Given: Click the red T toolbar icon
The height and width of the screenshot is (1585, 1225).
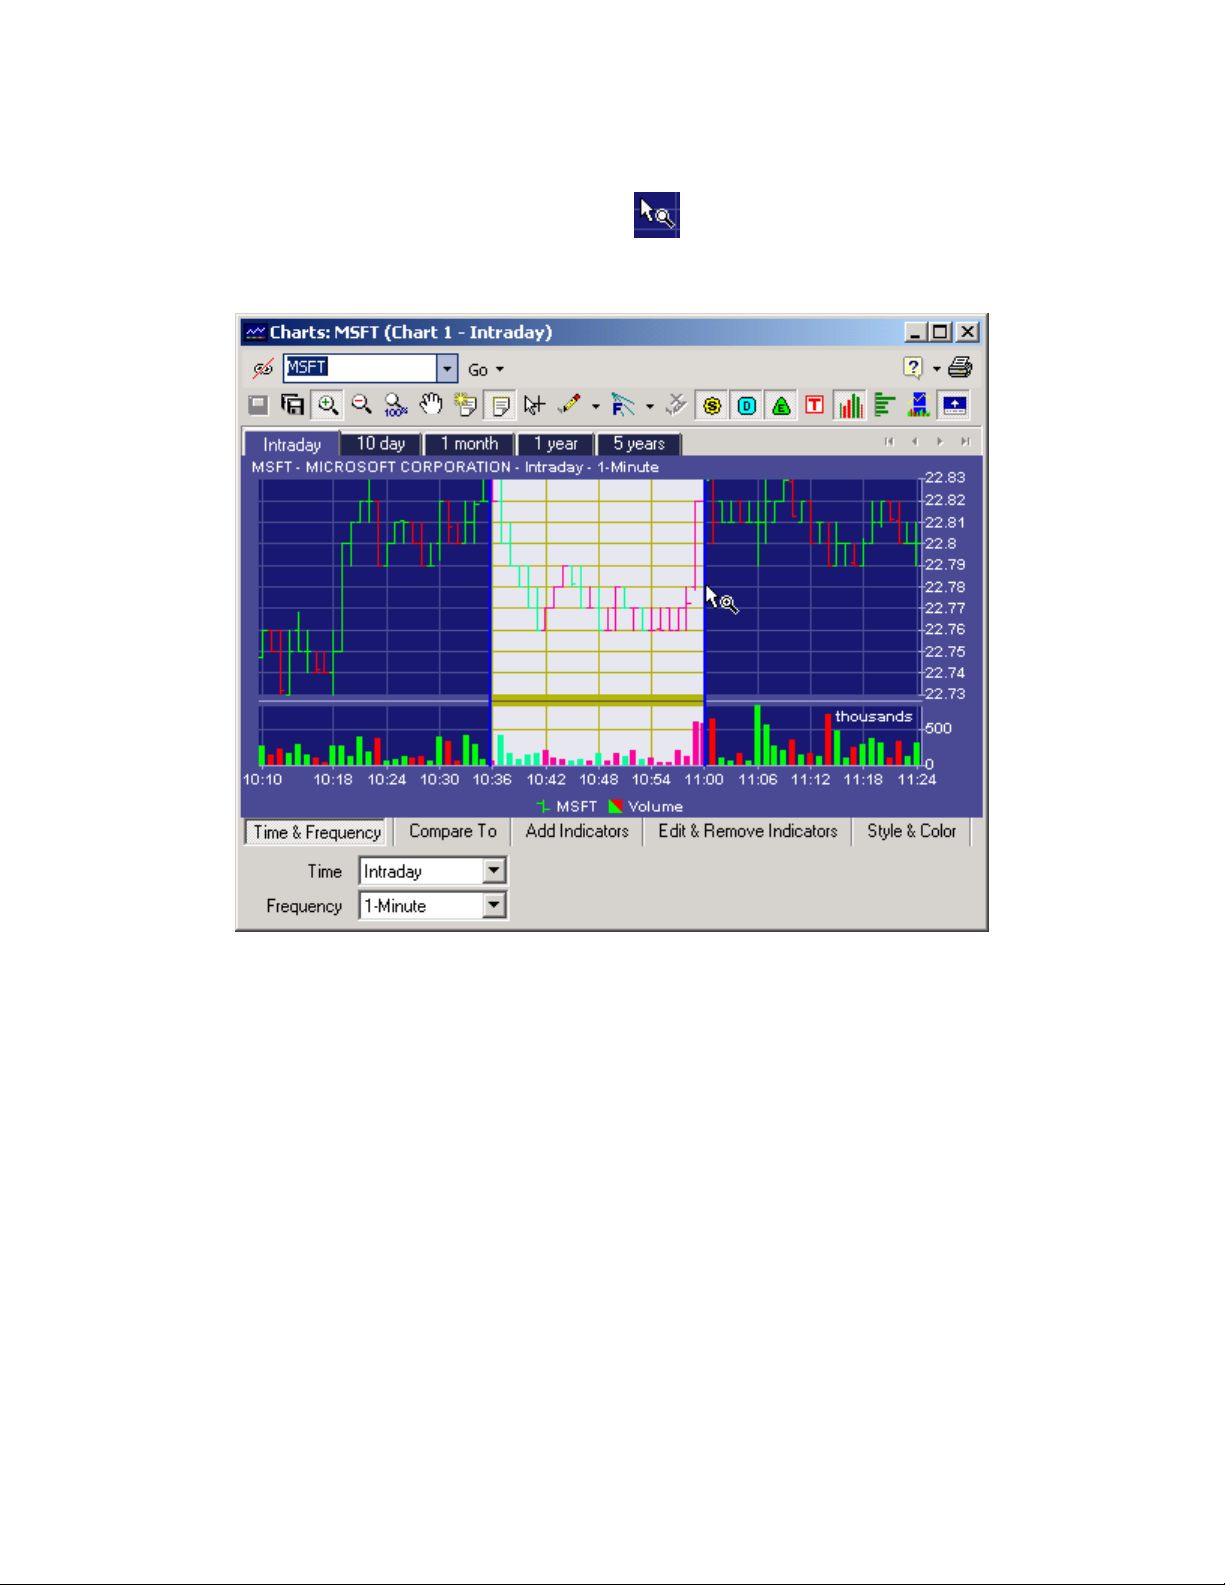Looking at the screenshot, I should [815, 405].
